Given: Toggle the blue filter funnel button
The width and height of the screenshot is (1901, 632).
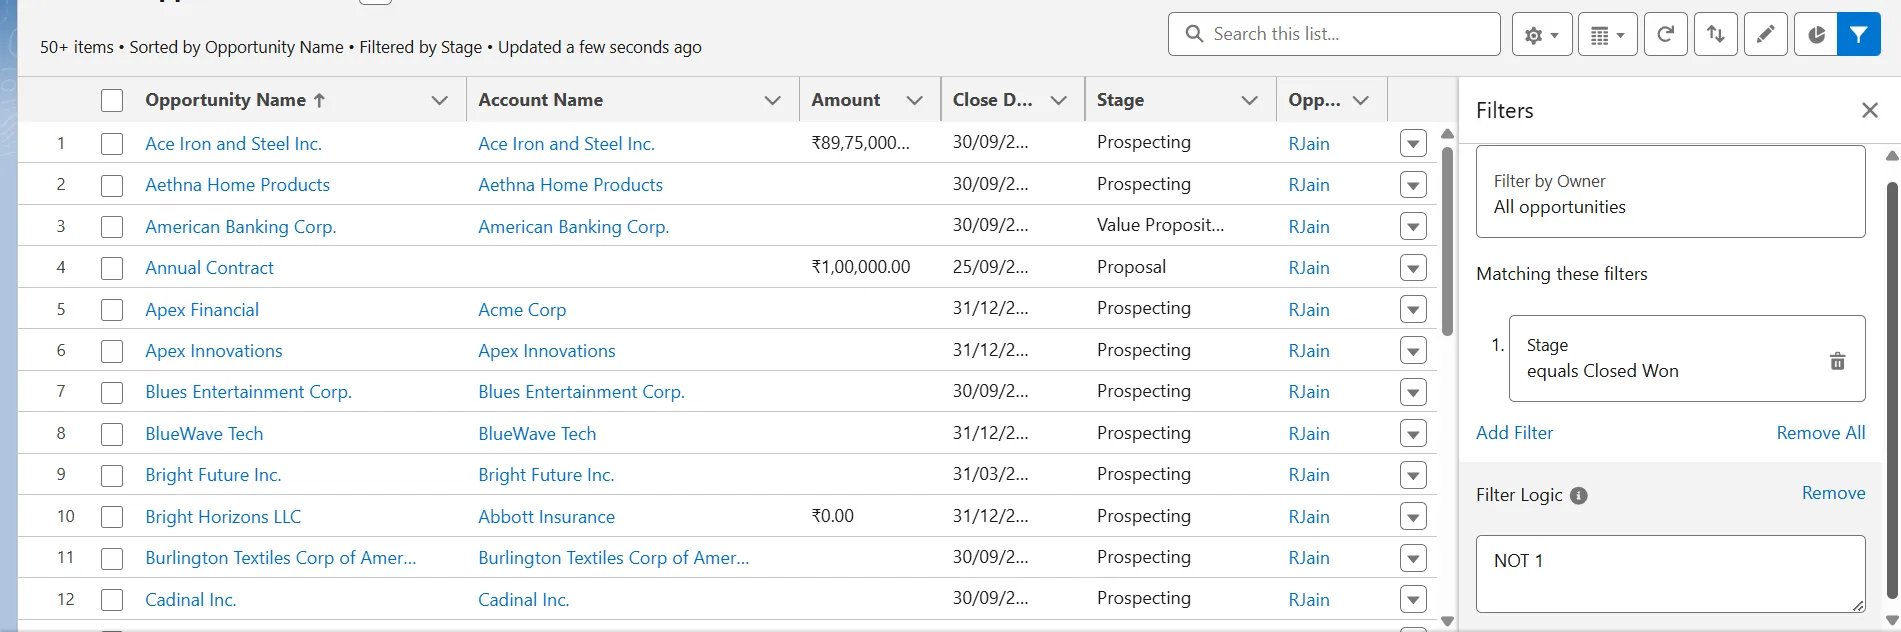Looking at the screenshot, I should tap(1858, 35).
